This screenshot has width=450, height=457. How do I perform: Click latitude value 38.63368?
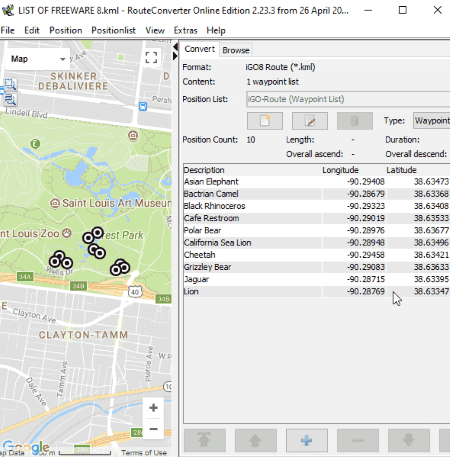[431, 194]
